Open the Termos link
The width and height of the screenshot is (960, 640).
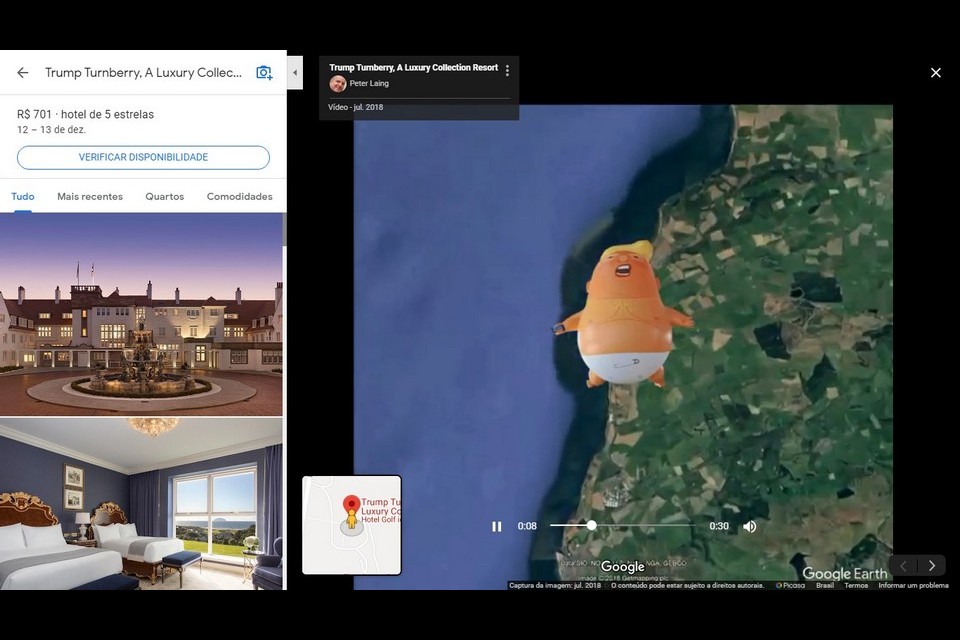tap(856, 585)
